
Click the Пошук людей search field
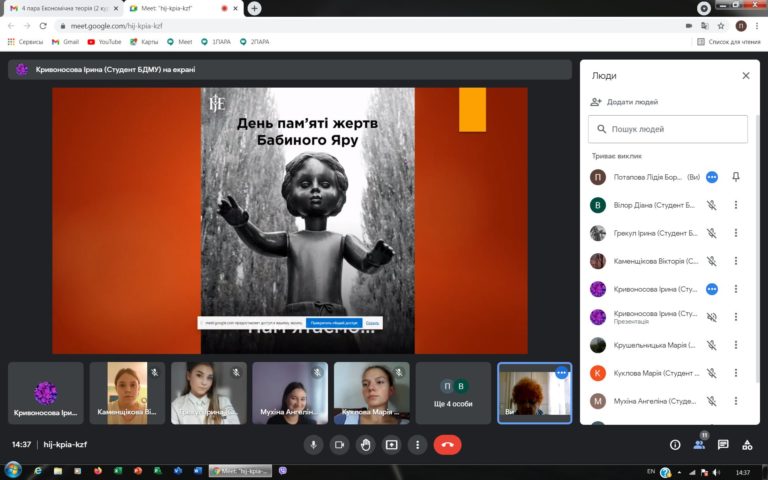tap(668, 129)
